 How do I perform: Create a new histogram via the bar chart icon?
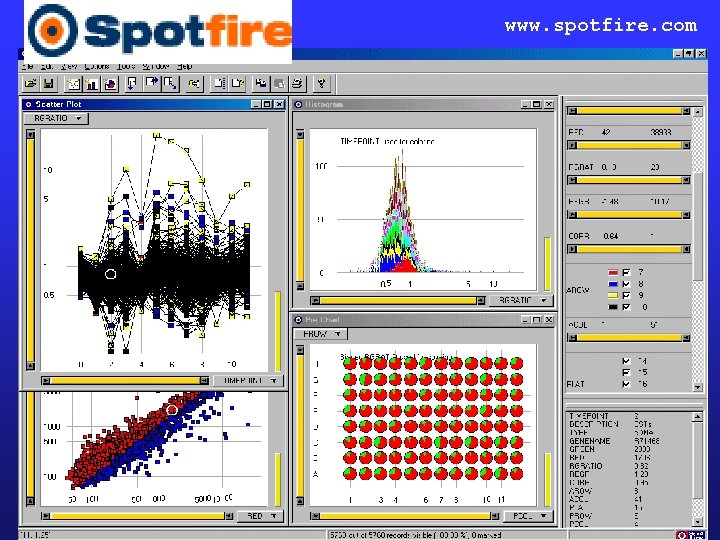pyautogui.click(x=92, y=84)
